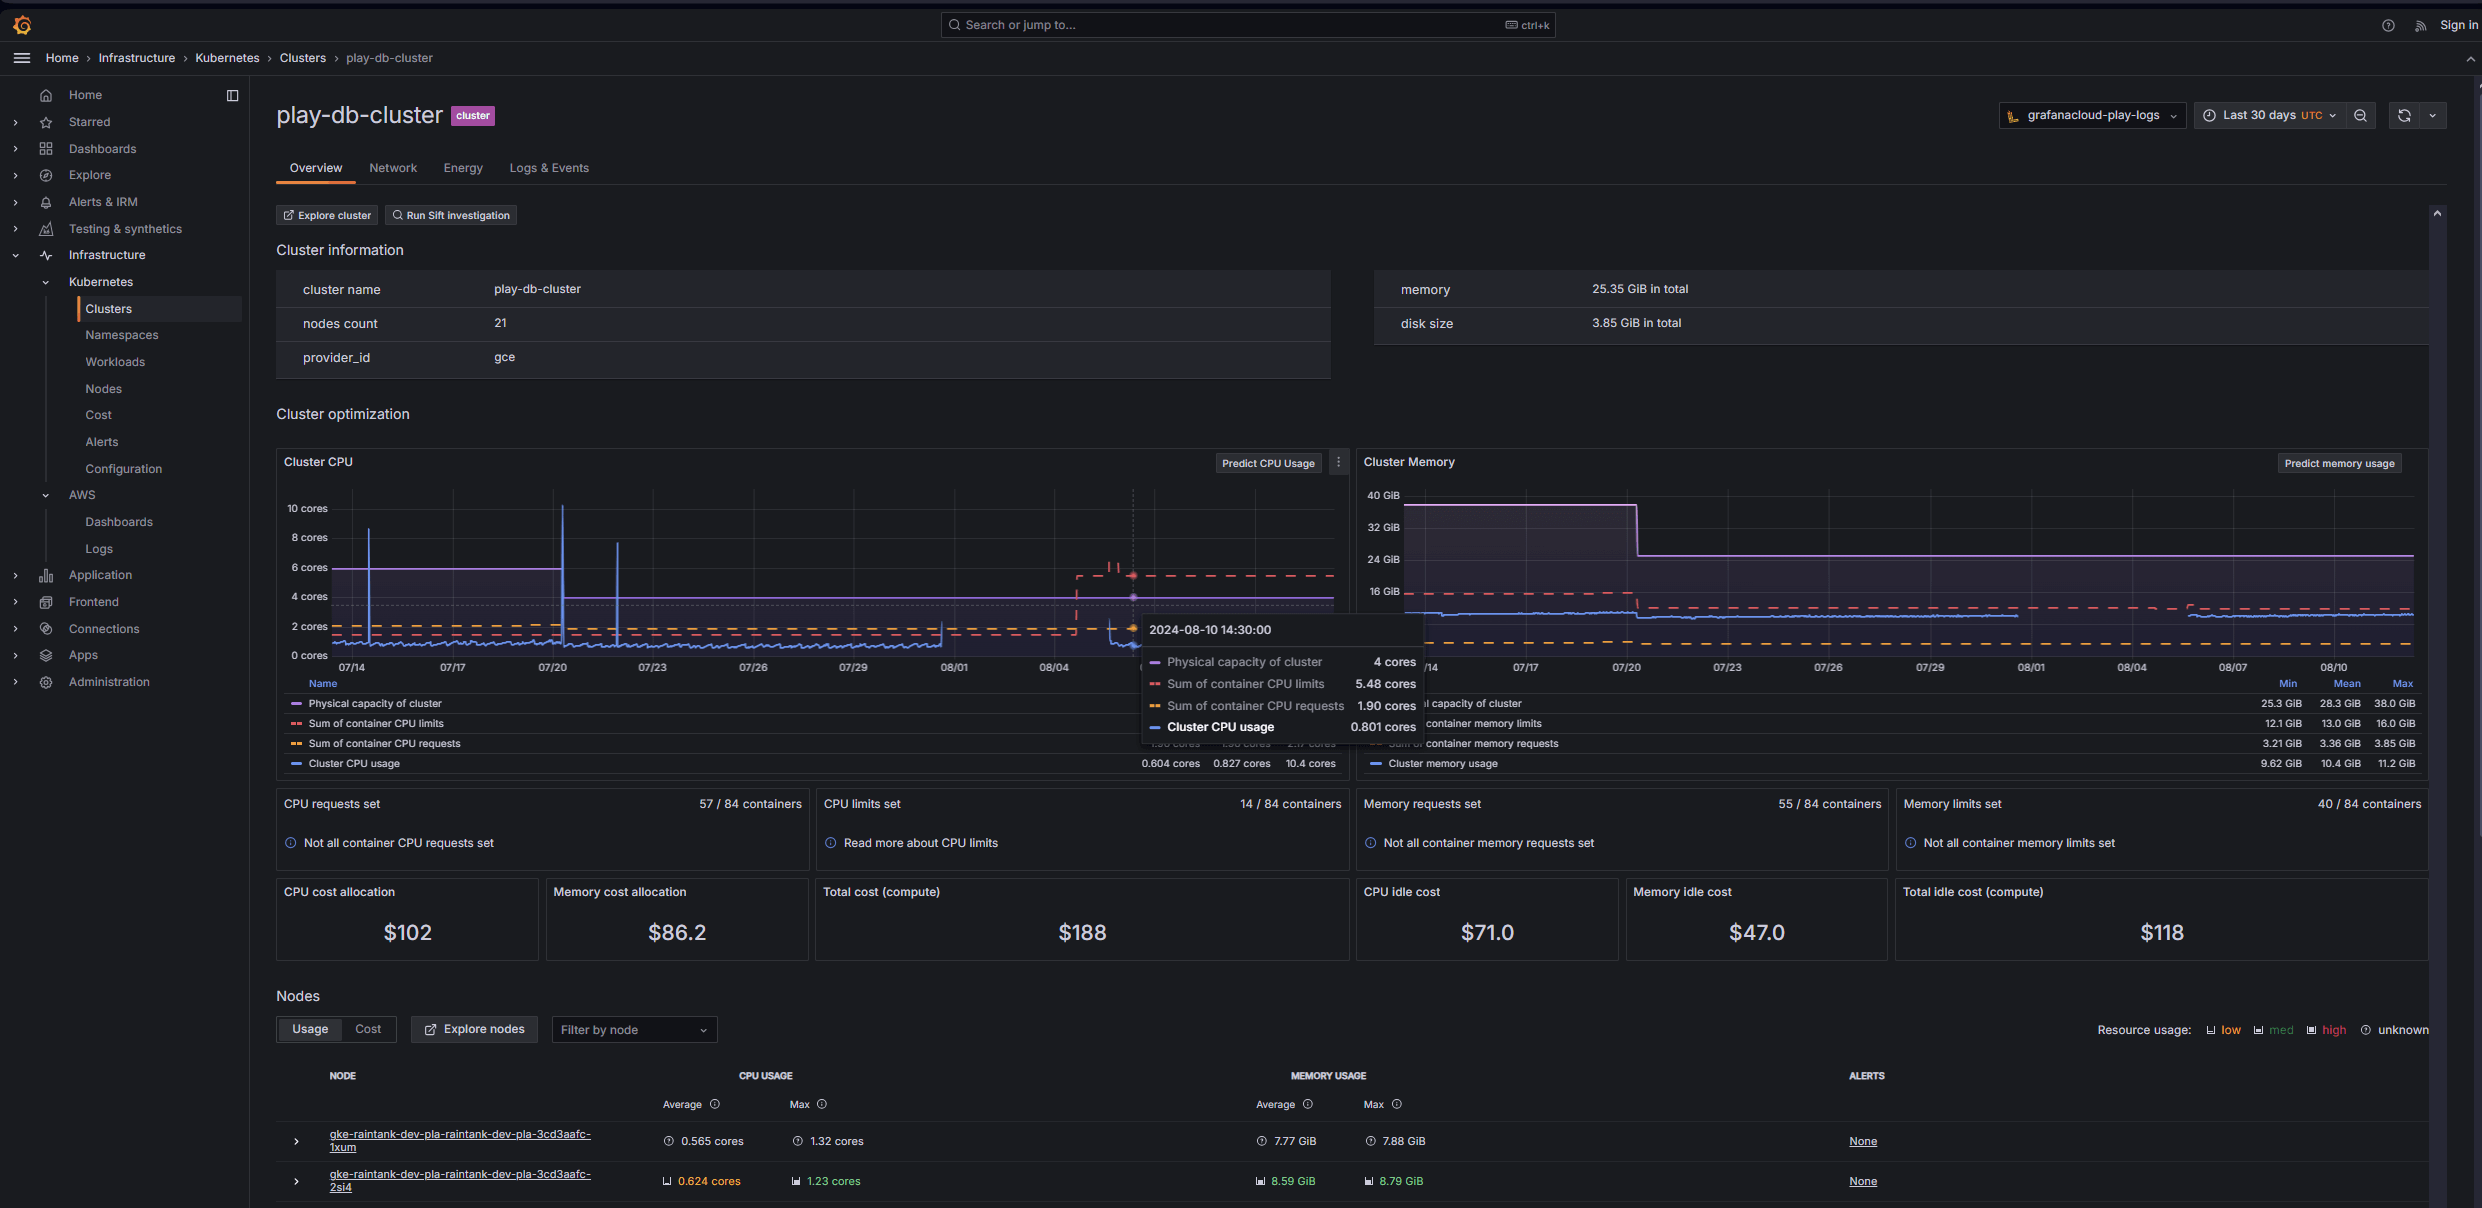
Task: Toggle the Sum of container CPU limits series
Action: click(x=376, y=724)
